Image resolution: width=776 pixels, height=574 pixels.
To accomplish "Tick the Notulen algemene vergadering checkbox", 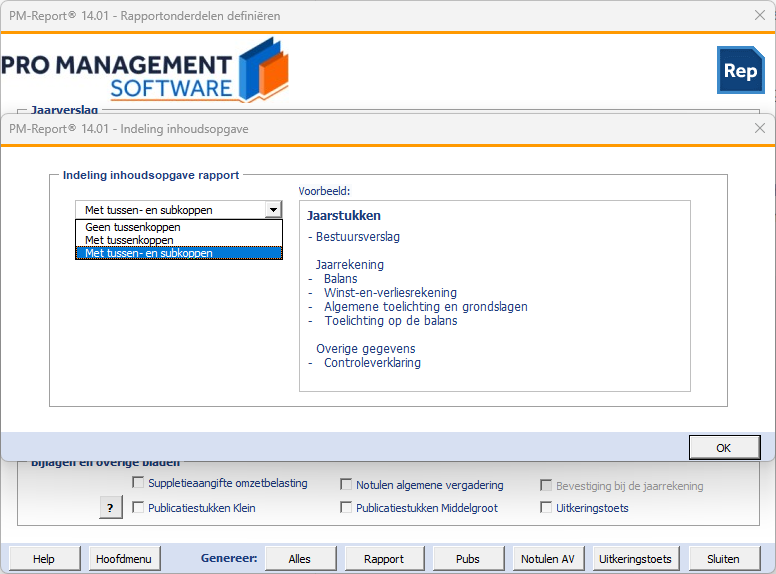I will (346, 484).
